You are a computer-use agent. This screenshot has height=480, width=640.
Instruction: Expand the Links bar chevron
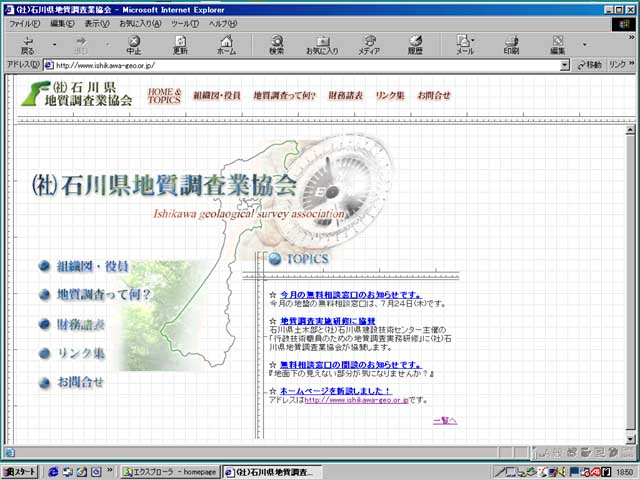[631, 63]
